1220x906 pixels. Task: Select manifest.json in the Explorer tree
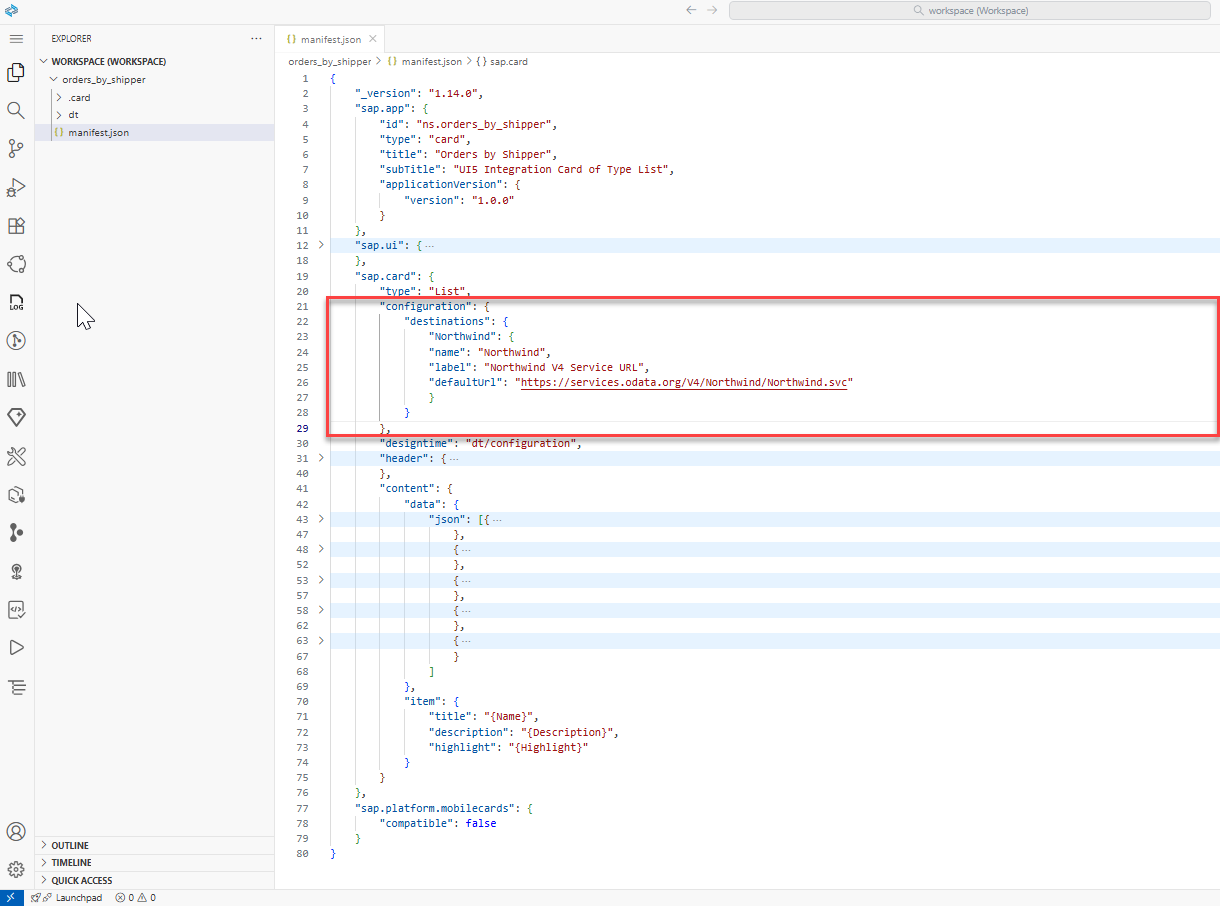point(154,132)
